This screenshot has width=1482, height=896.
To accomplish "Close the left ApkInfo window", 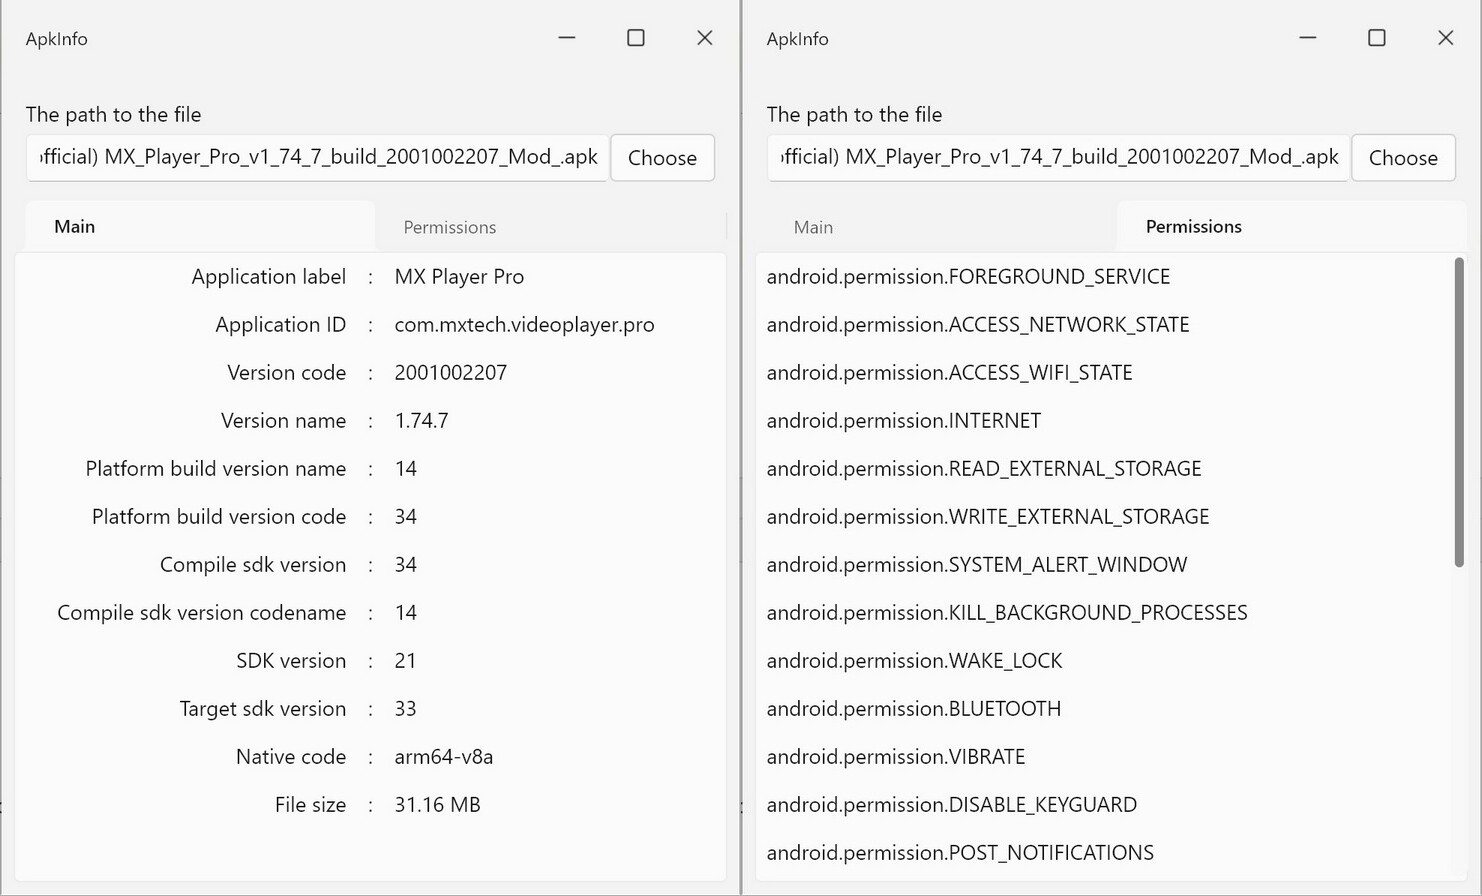I will tap(705, 38).
